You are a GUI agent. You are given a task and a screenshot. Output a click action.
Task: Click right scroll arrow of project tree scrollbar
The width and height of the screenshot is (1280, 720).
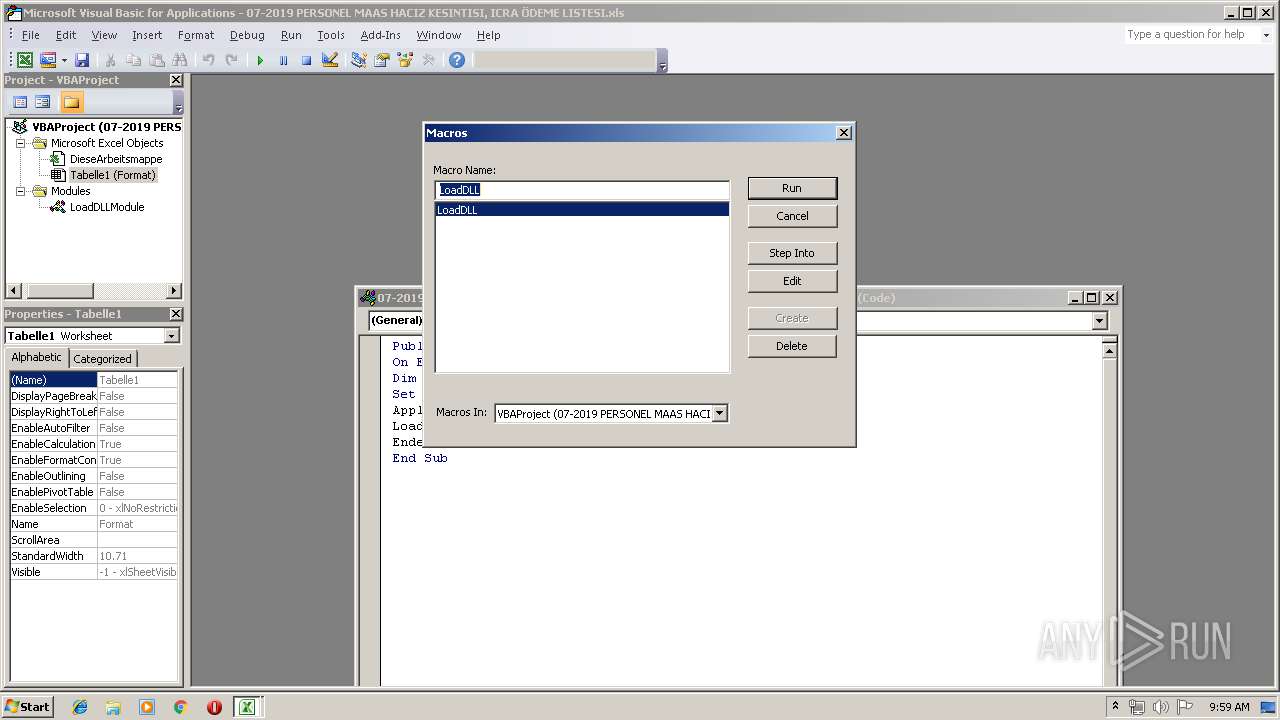pos(174,291)
